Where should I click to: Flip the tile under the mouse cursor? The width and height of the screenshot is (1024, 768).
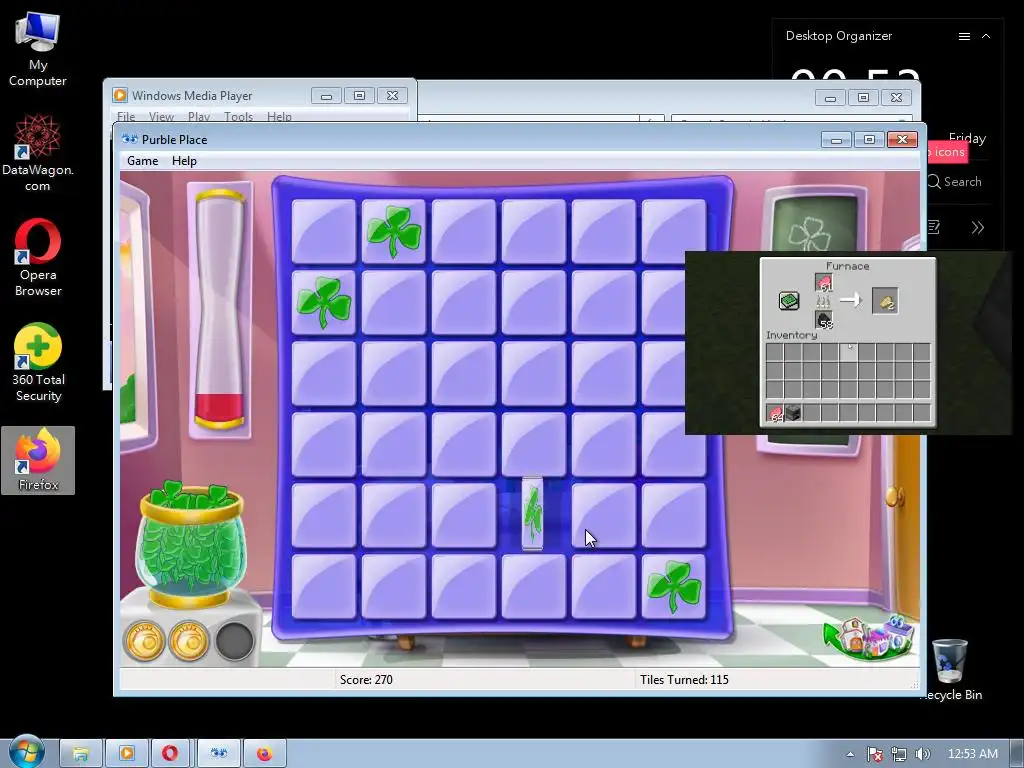click(603, 515)
